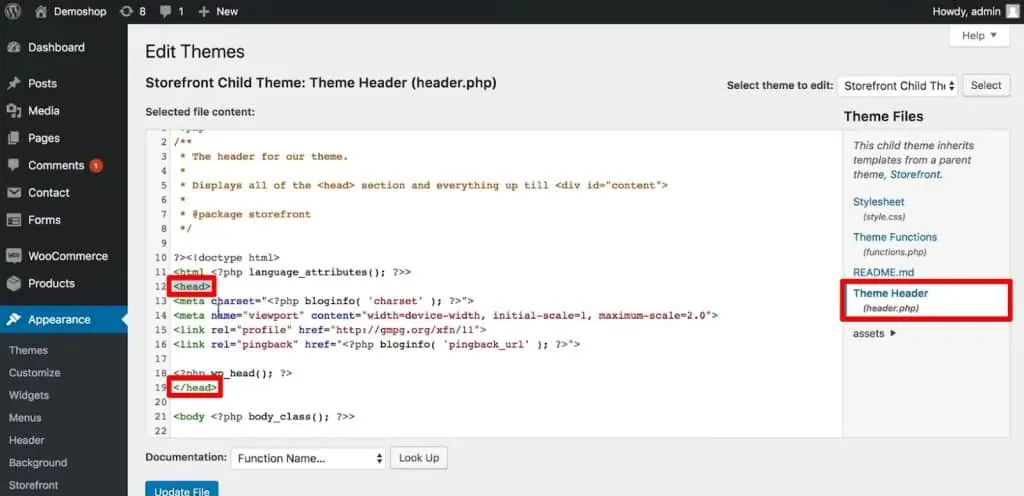Open the Products menu

click(51, 283)
